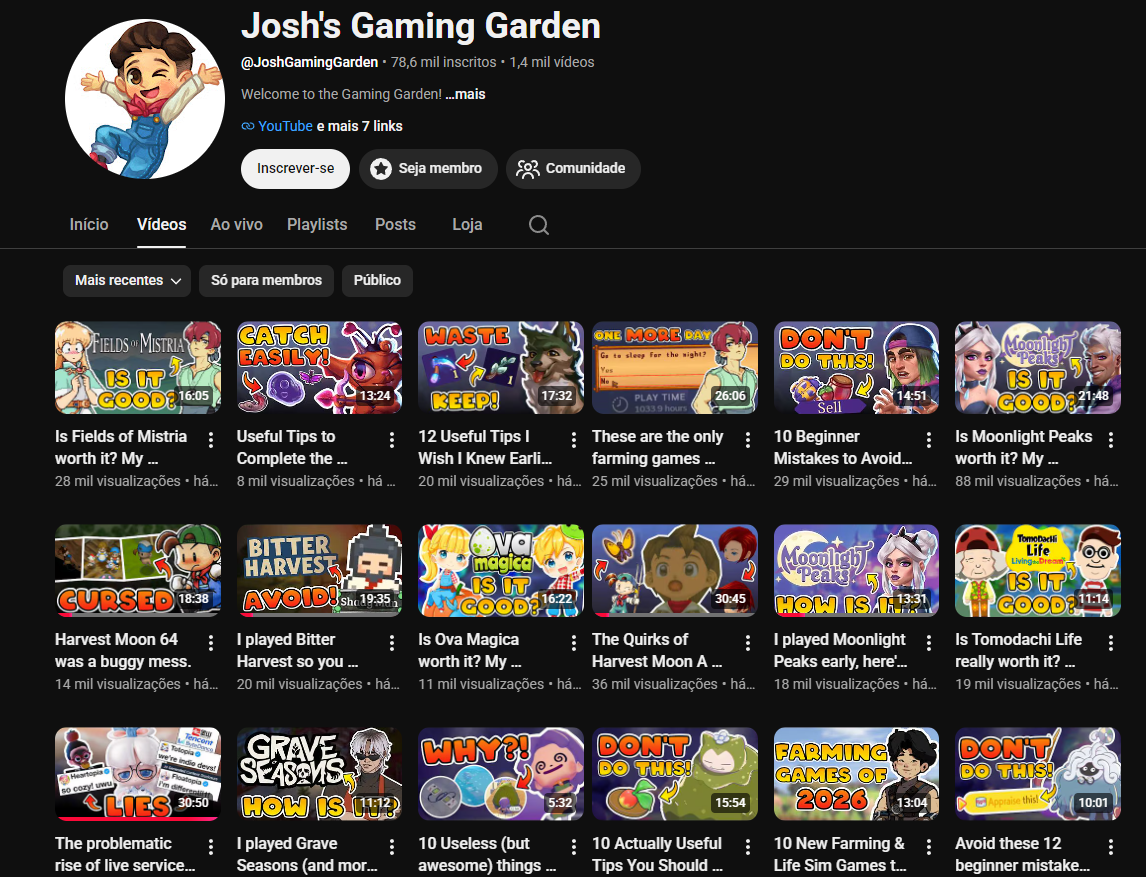Open options menu for Harvest Moon 64 video
The height and width of the screenshot is (877, 1146).
(x=210, y=642)
